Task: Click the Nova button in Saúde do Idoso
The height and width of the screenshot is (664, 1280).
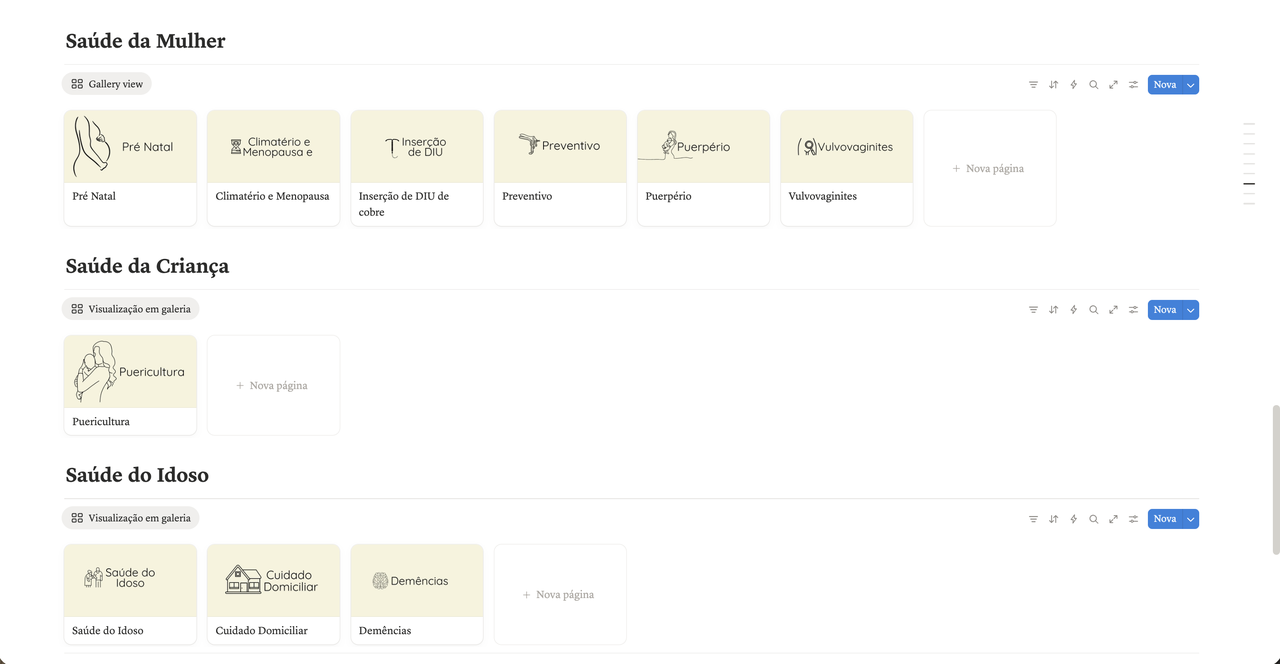Action: [x=1164, y=519]
